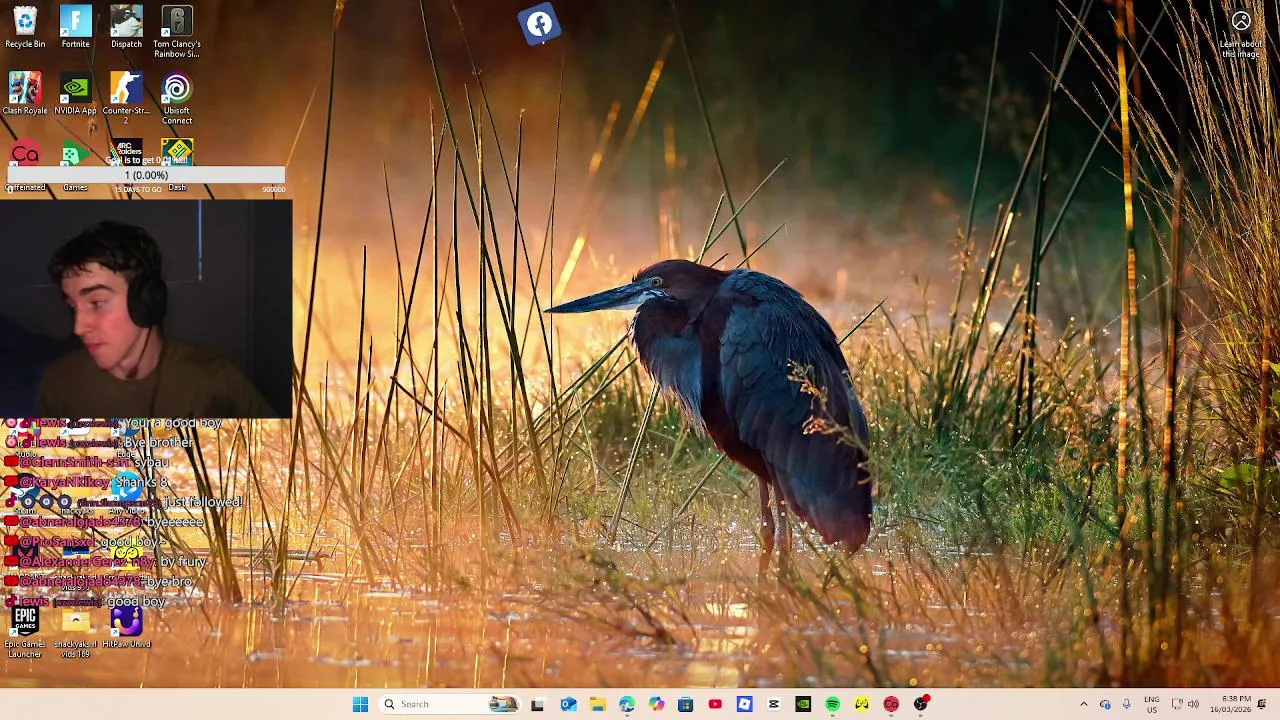Image resolution: width=1280 pixels, height=720 pixels.
Task: Click the taskbar Search box
Action: (x=450, y=704)
